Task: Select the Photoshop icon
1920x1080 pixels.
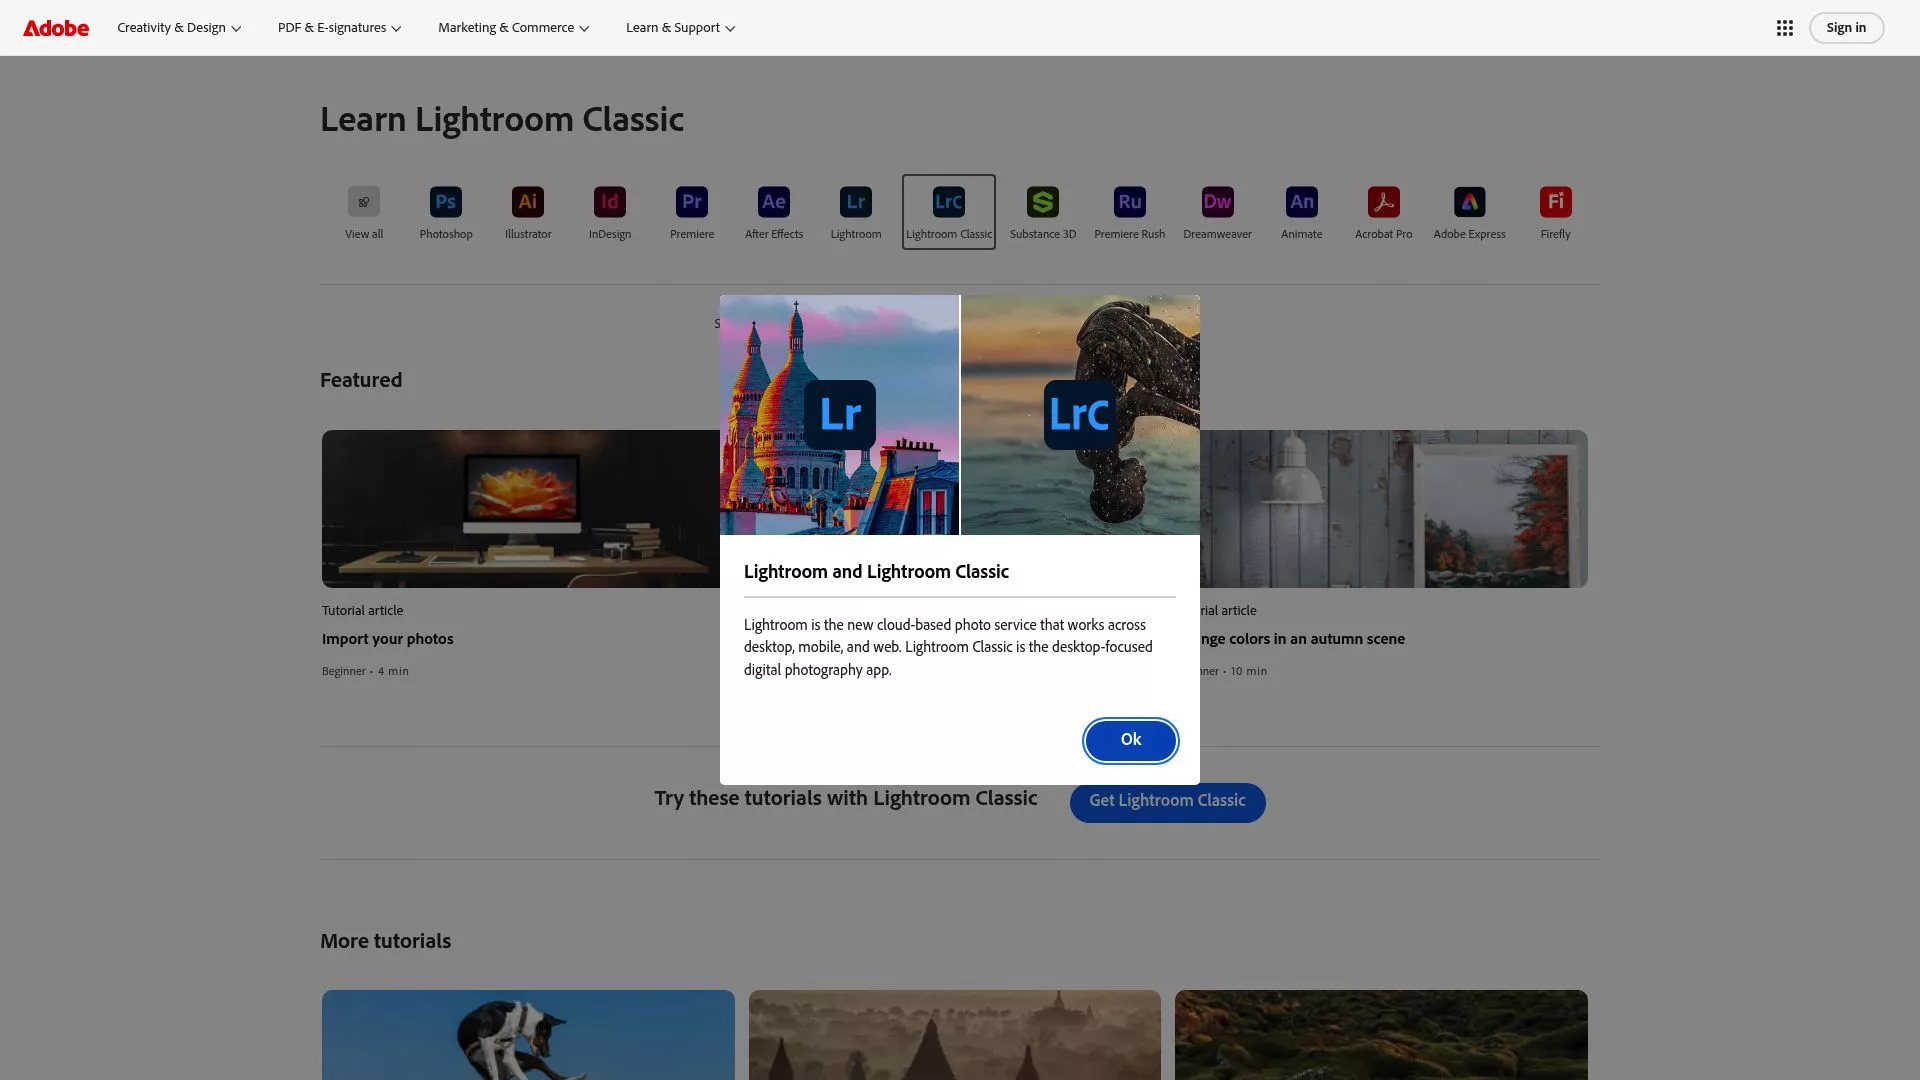Action: click(x=445, y=201)
